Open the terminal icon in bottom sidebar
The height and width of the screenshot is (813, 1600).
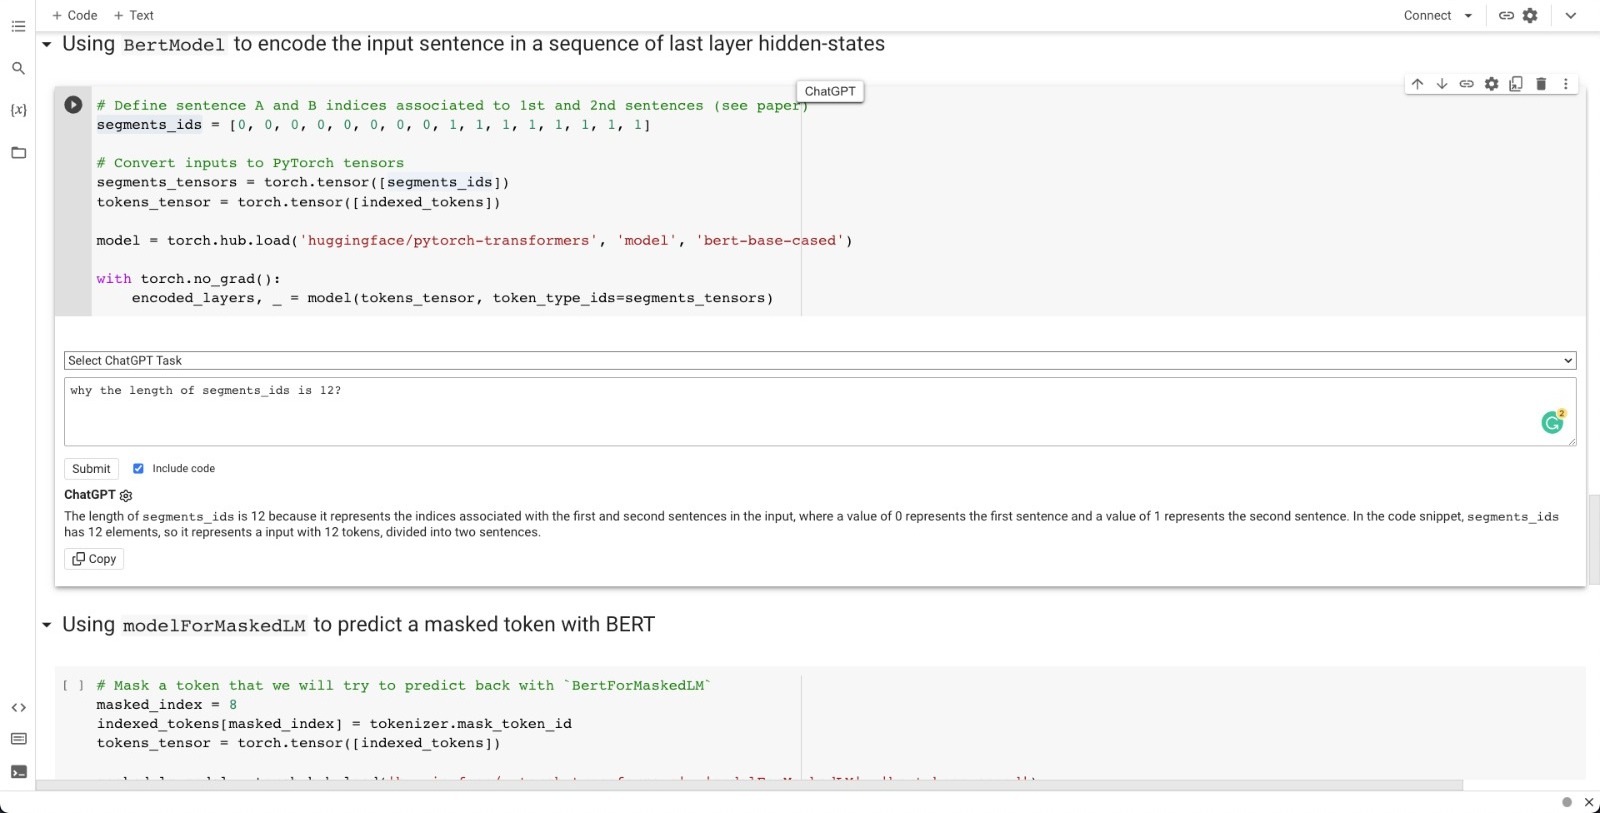coord(18,771)
